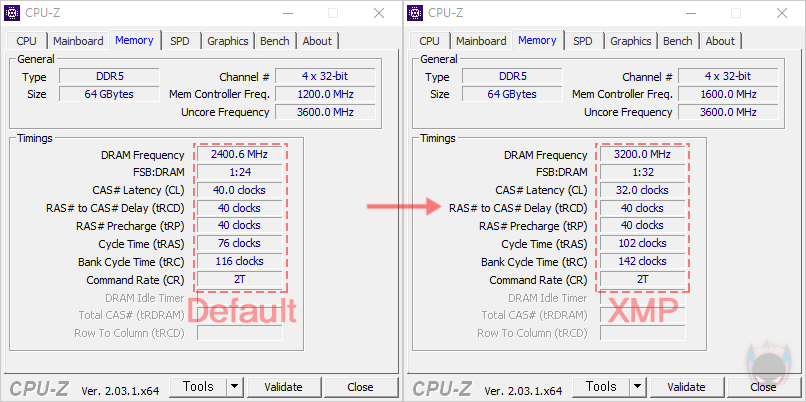Select the SPD tab in left CPU-Z window

click(x=180, y=41)
